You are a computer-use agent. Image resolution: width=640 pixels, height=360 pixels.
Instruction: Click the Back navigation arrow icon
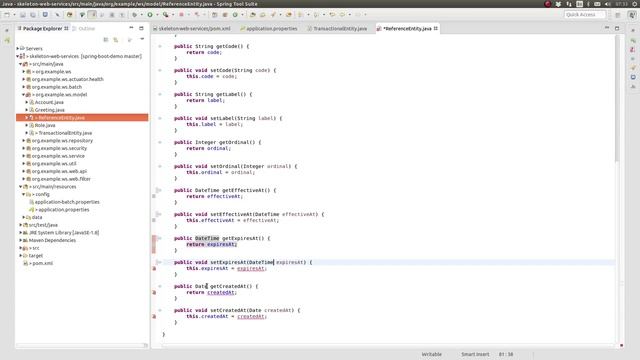pyautogui.click(x=342, y=15)
